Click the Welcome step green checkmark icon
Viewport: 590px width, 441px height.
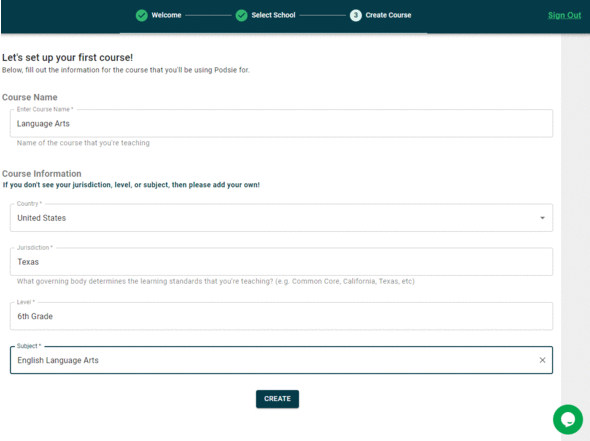click(141, 15)
